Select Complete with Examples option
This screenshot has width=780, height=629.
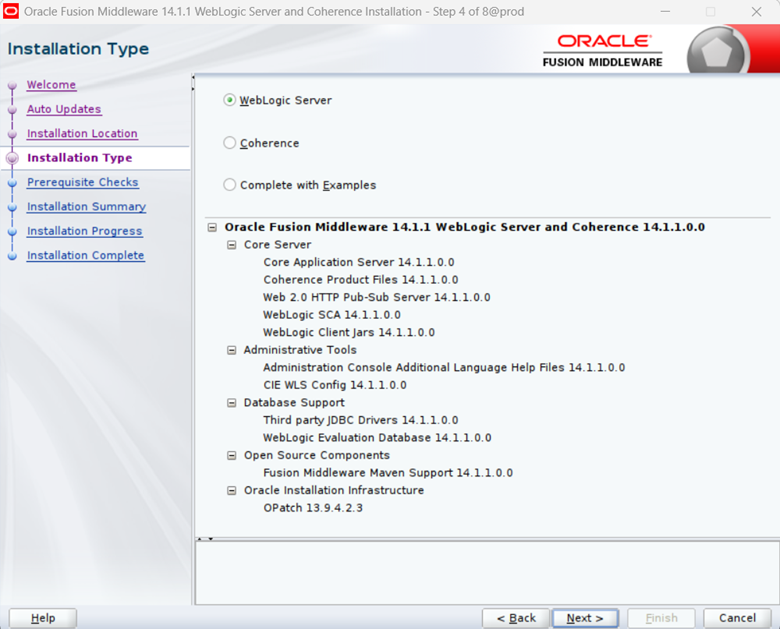229,185
